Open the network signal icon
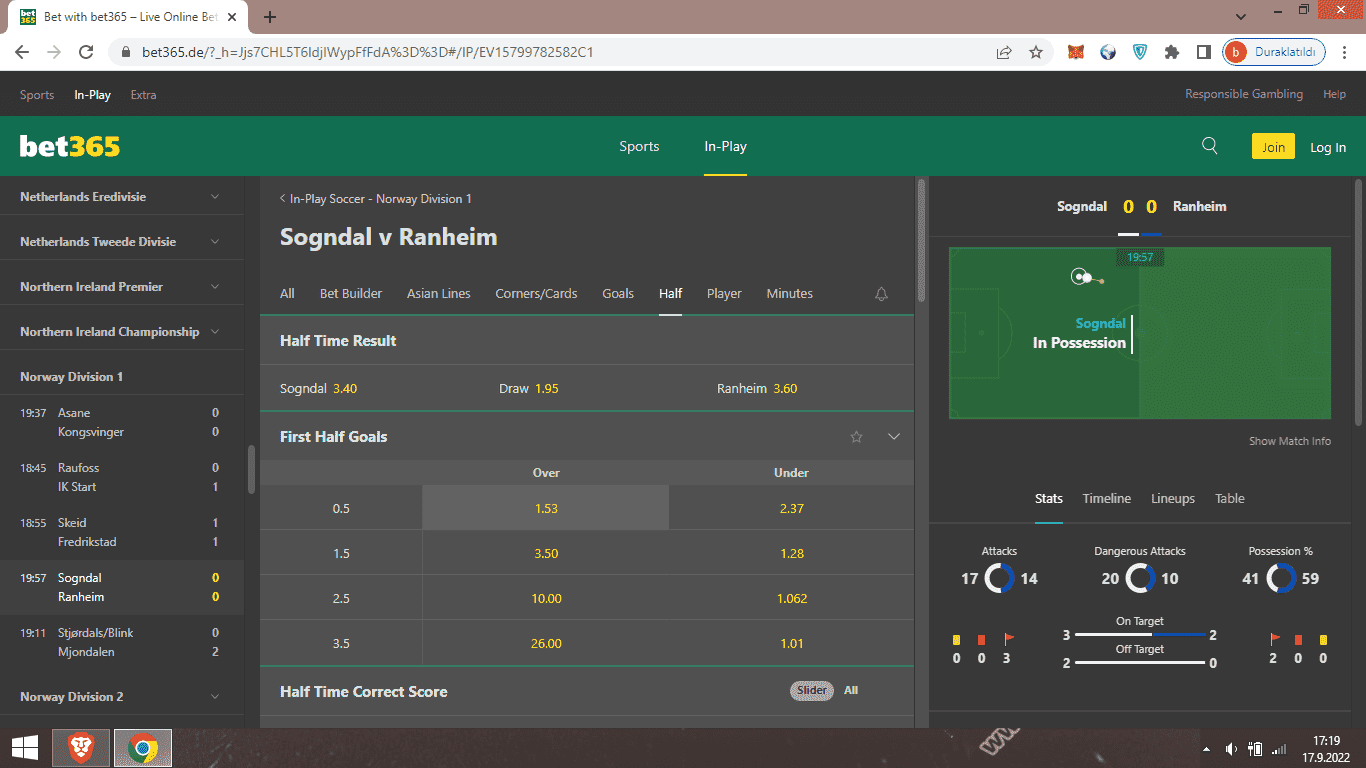 [1280, 748]
